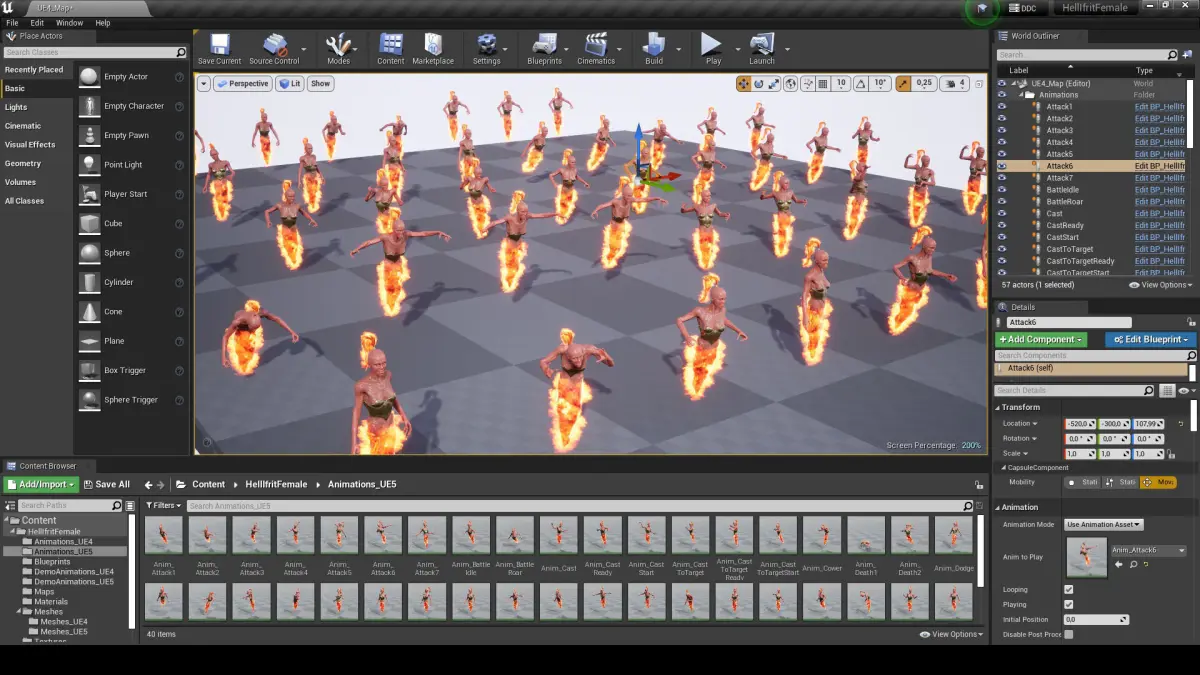
Task: Click the Content Browser back arrow
Action: point(148,484)
